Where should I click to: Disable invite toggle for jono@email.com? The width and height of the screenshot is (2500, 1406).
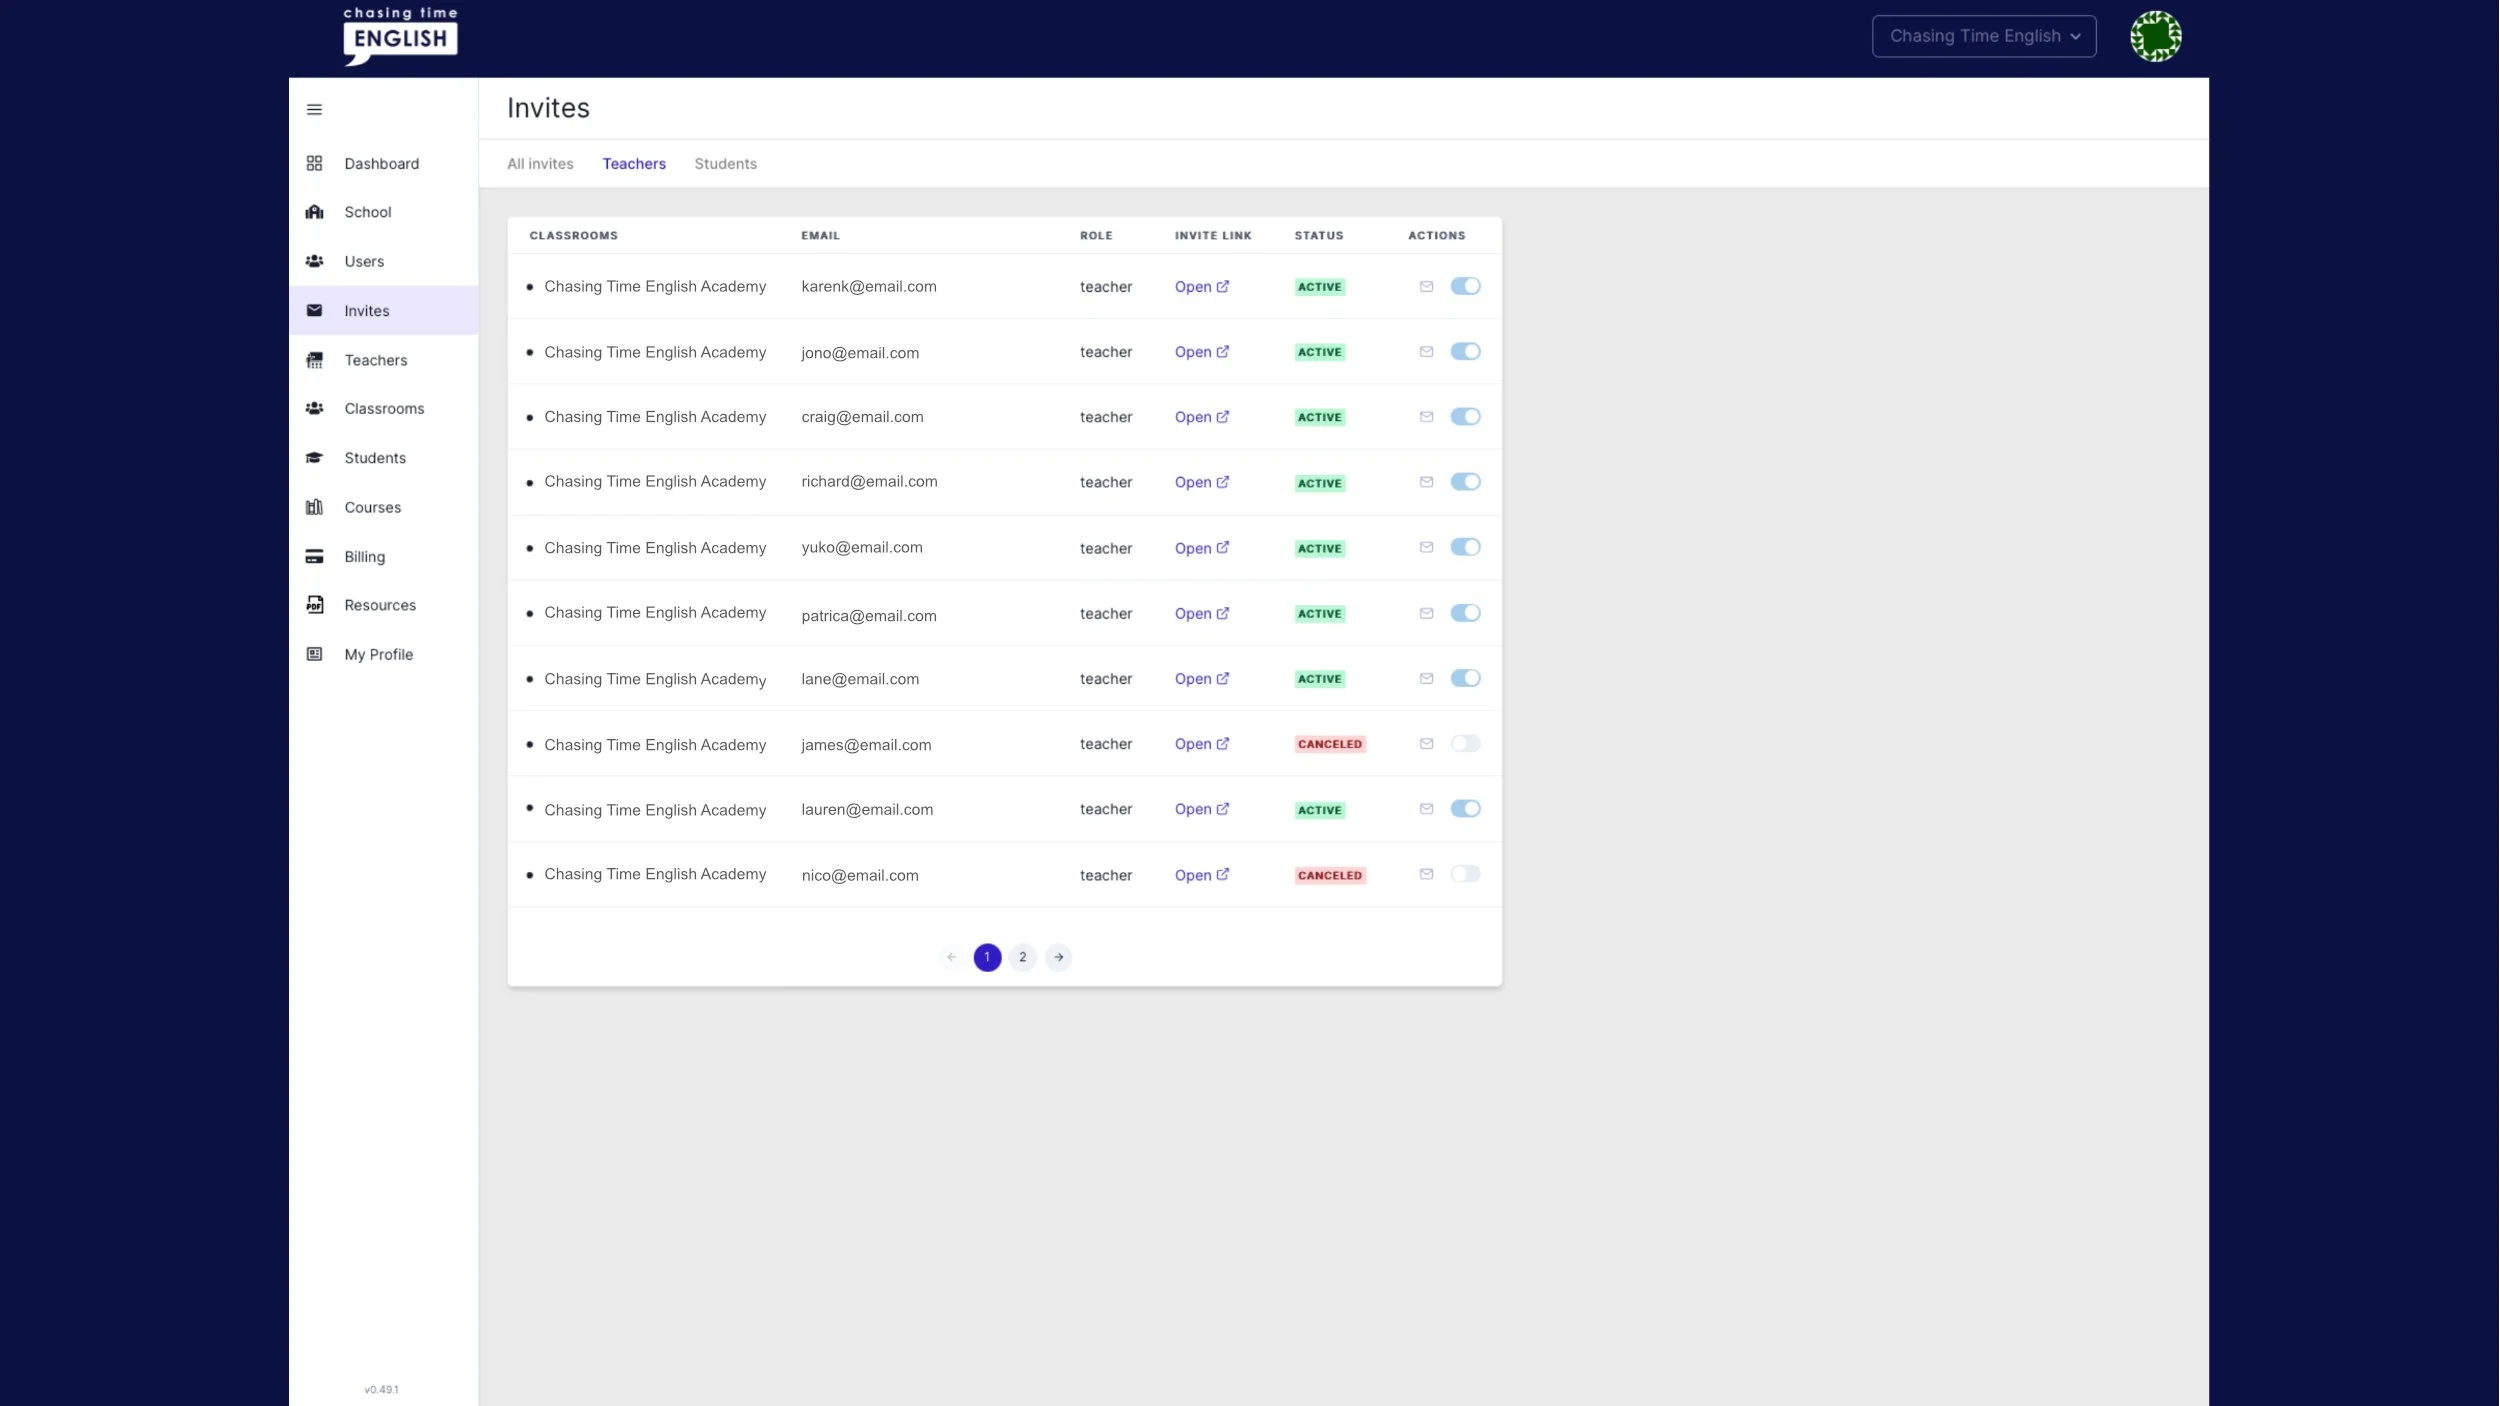pos(1465,352)
